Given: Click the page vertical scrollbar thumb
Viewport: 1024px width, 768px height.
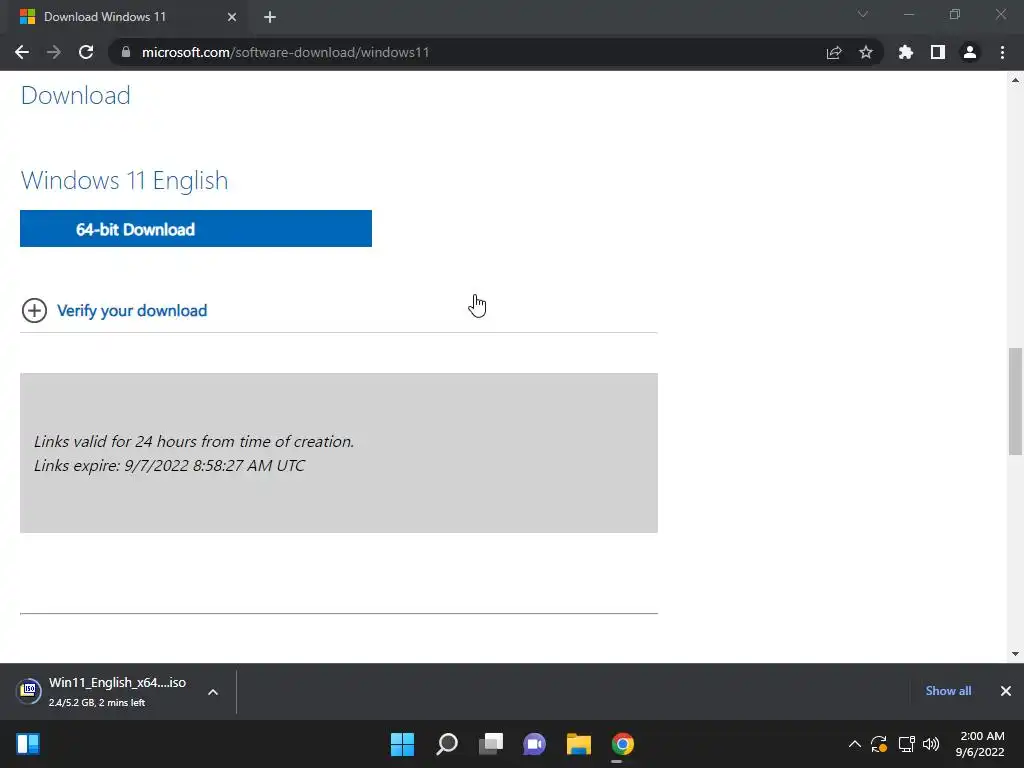Looking at the screenshot, I should (1015, 402).
